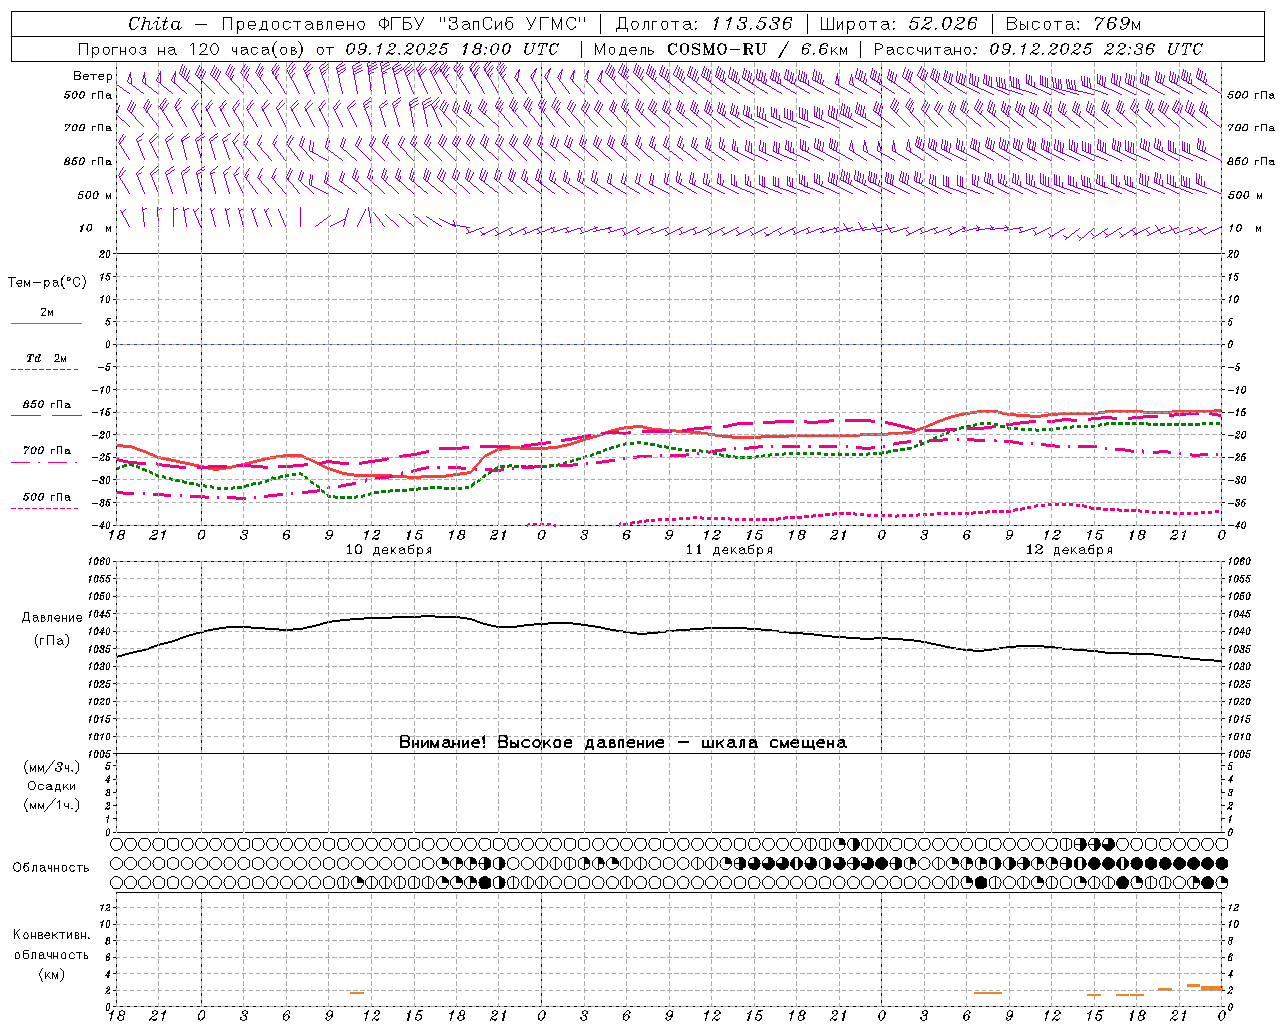
Task: Click the dotted magenta legend line under "500 гПа" legend
Action: [45, 508]
